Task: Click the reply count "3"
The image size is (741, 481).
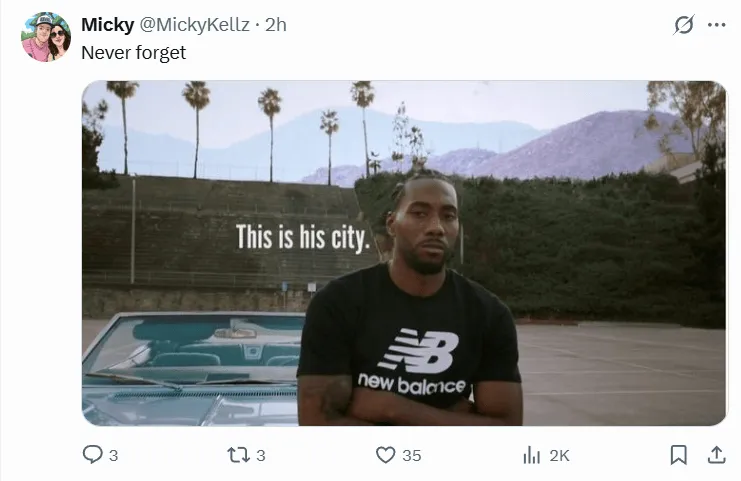Action: pos(113,456)
